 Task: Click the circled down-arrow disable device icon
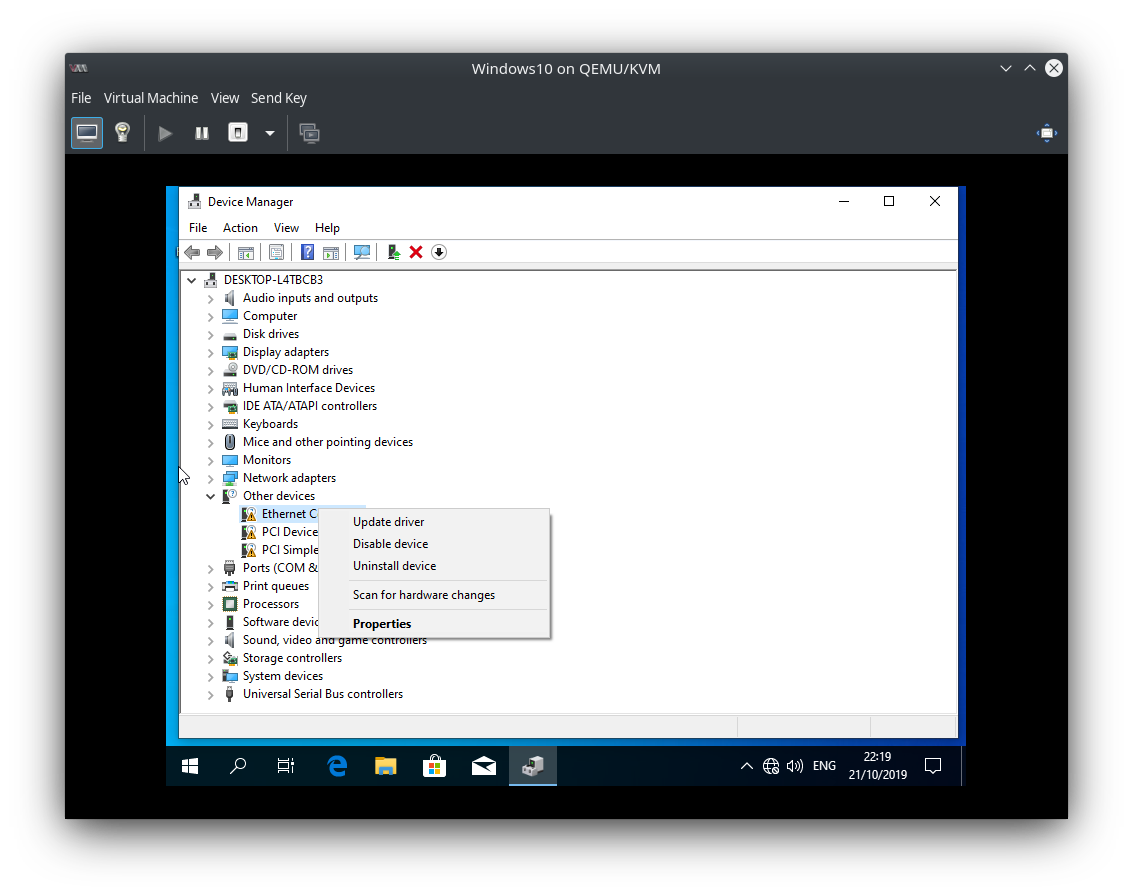(x=439, y=252)
